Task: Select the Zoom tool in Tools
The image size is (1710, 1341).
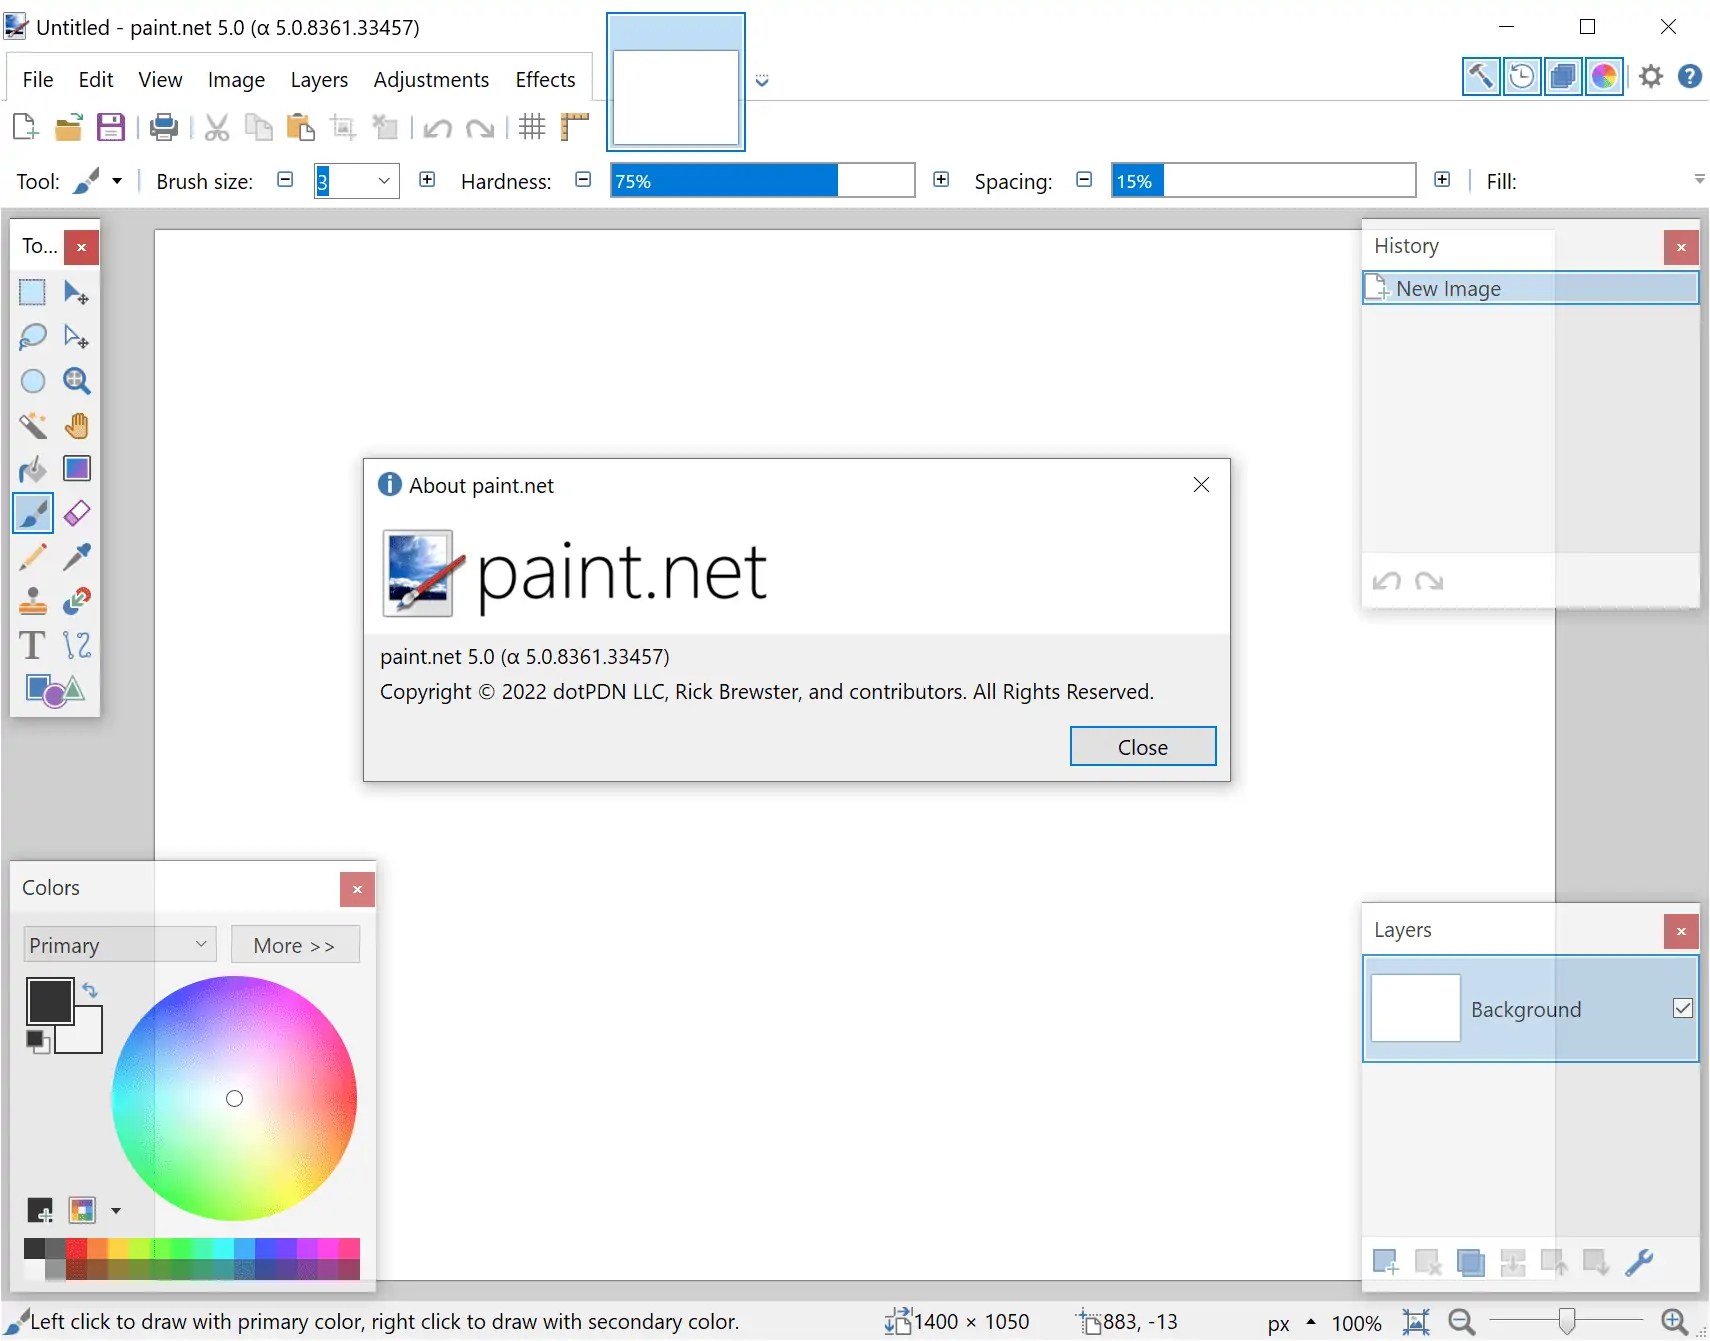Action: pos(76,381)
